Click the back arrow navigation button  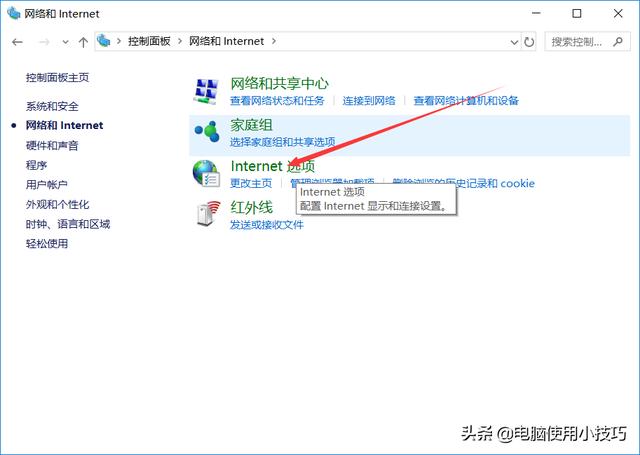pyautogui.click(x=17, y=42)
